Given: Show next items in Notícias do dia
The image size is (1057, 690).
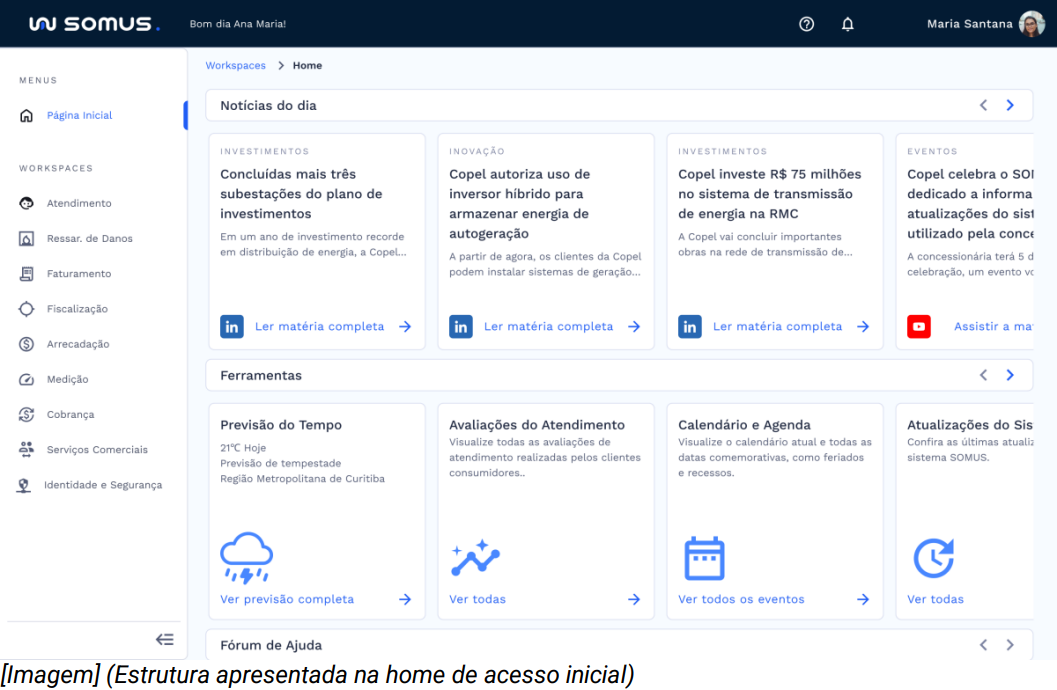Looking at the screenshot, I should (x=1010, y=105).
